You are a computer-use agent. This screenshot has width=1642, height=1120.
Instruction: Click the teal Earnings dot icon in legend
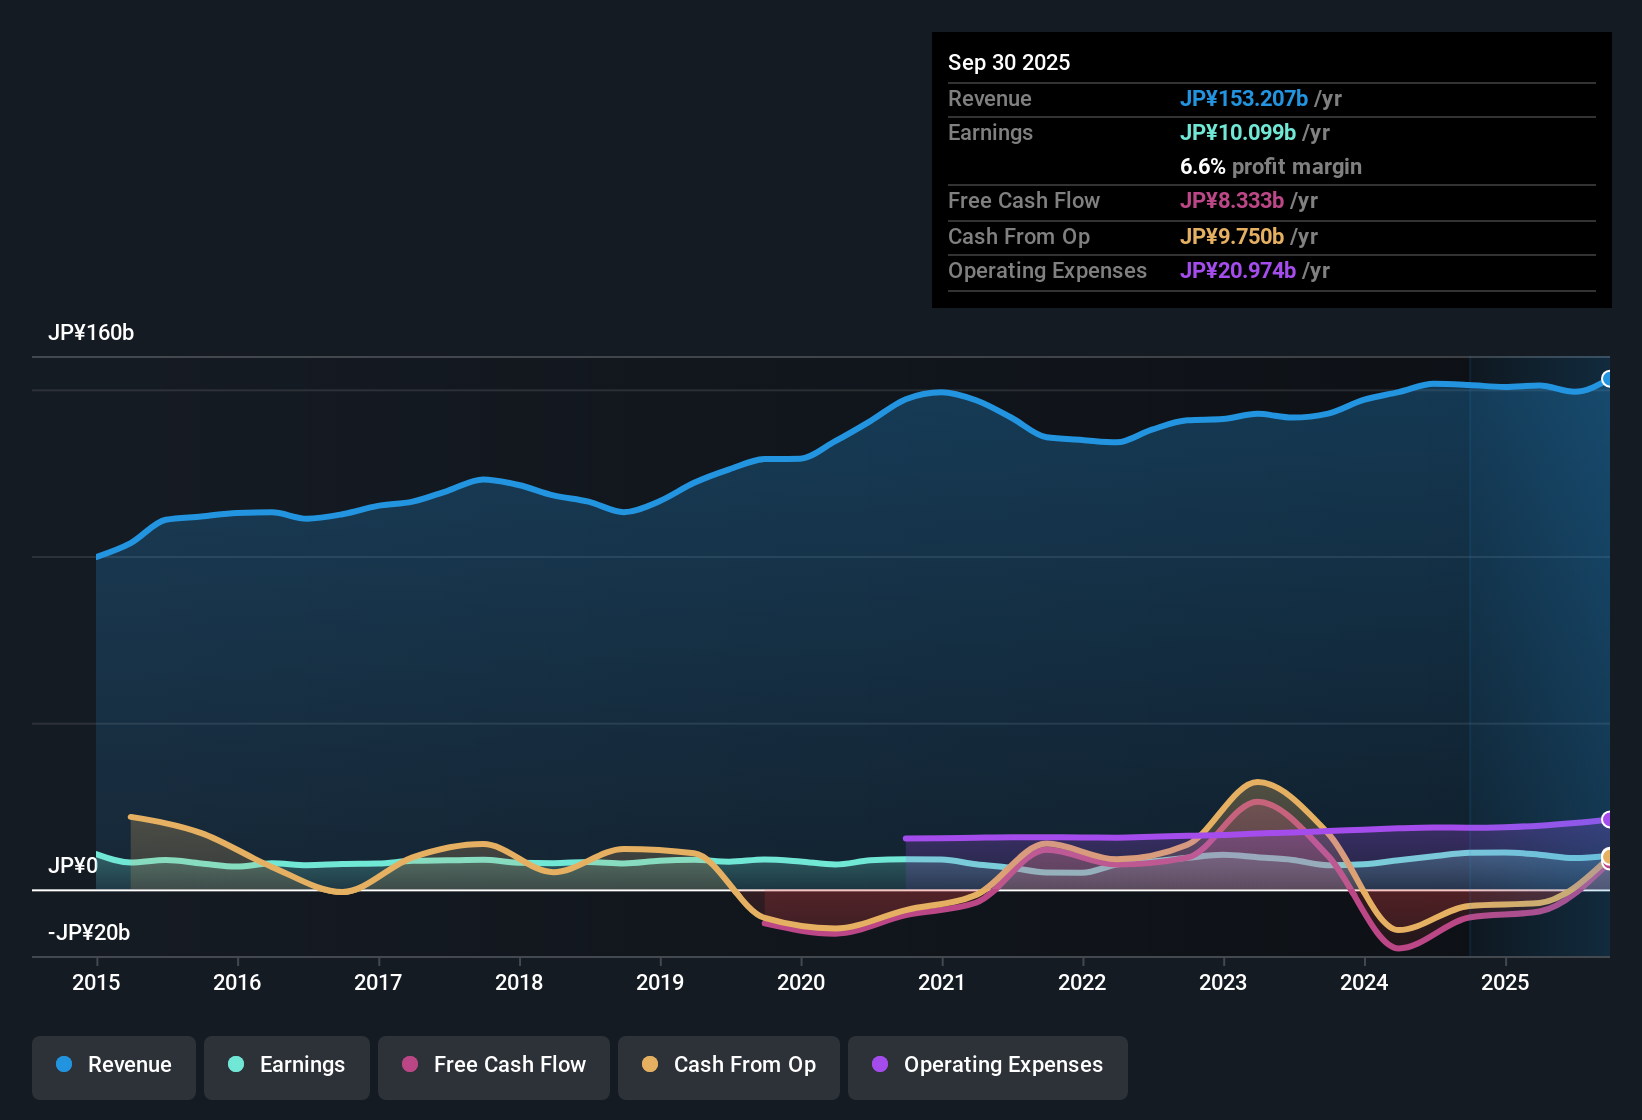(x=236, y=1065)
